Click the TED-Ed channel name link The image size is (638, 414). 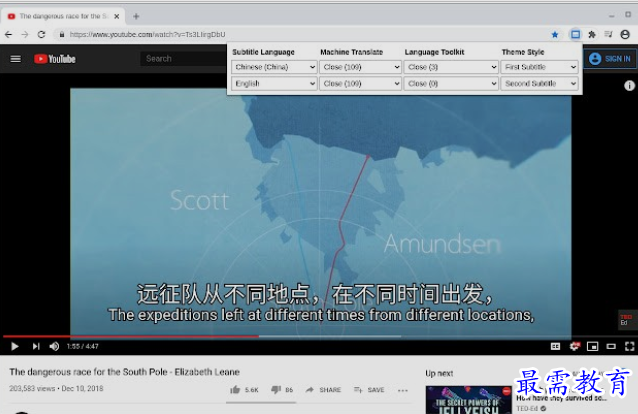[527, 409]
